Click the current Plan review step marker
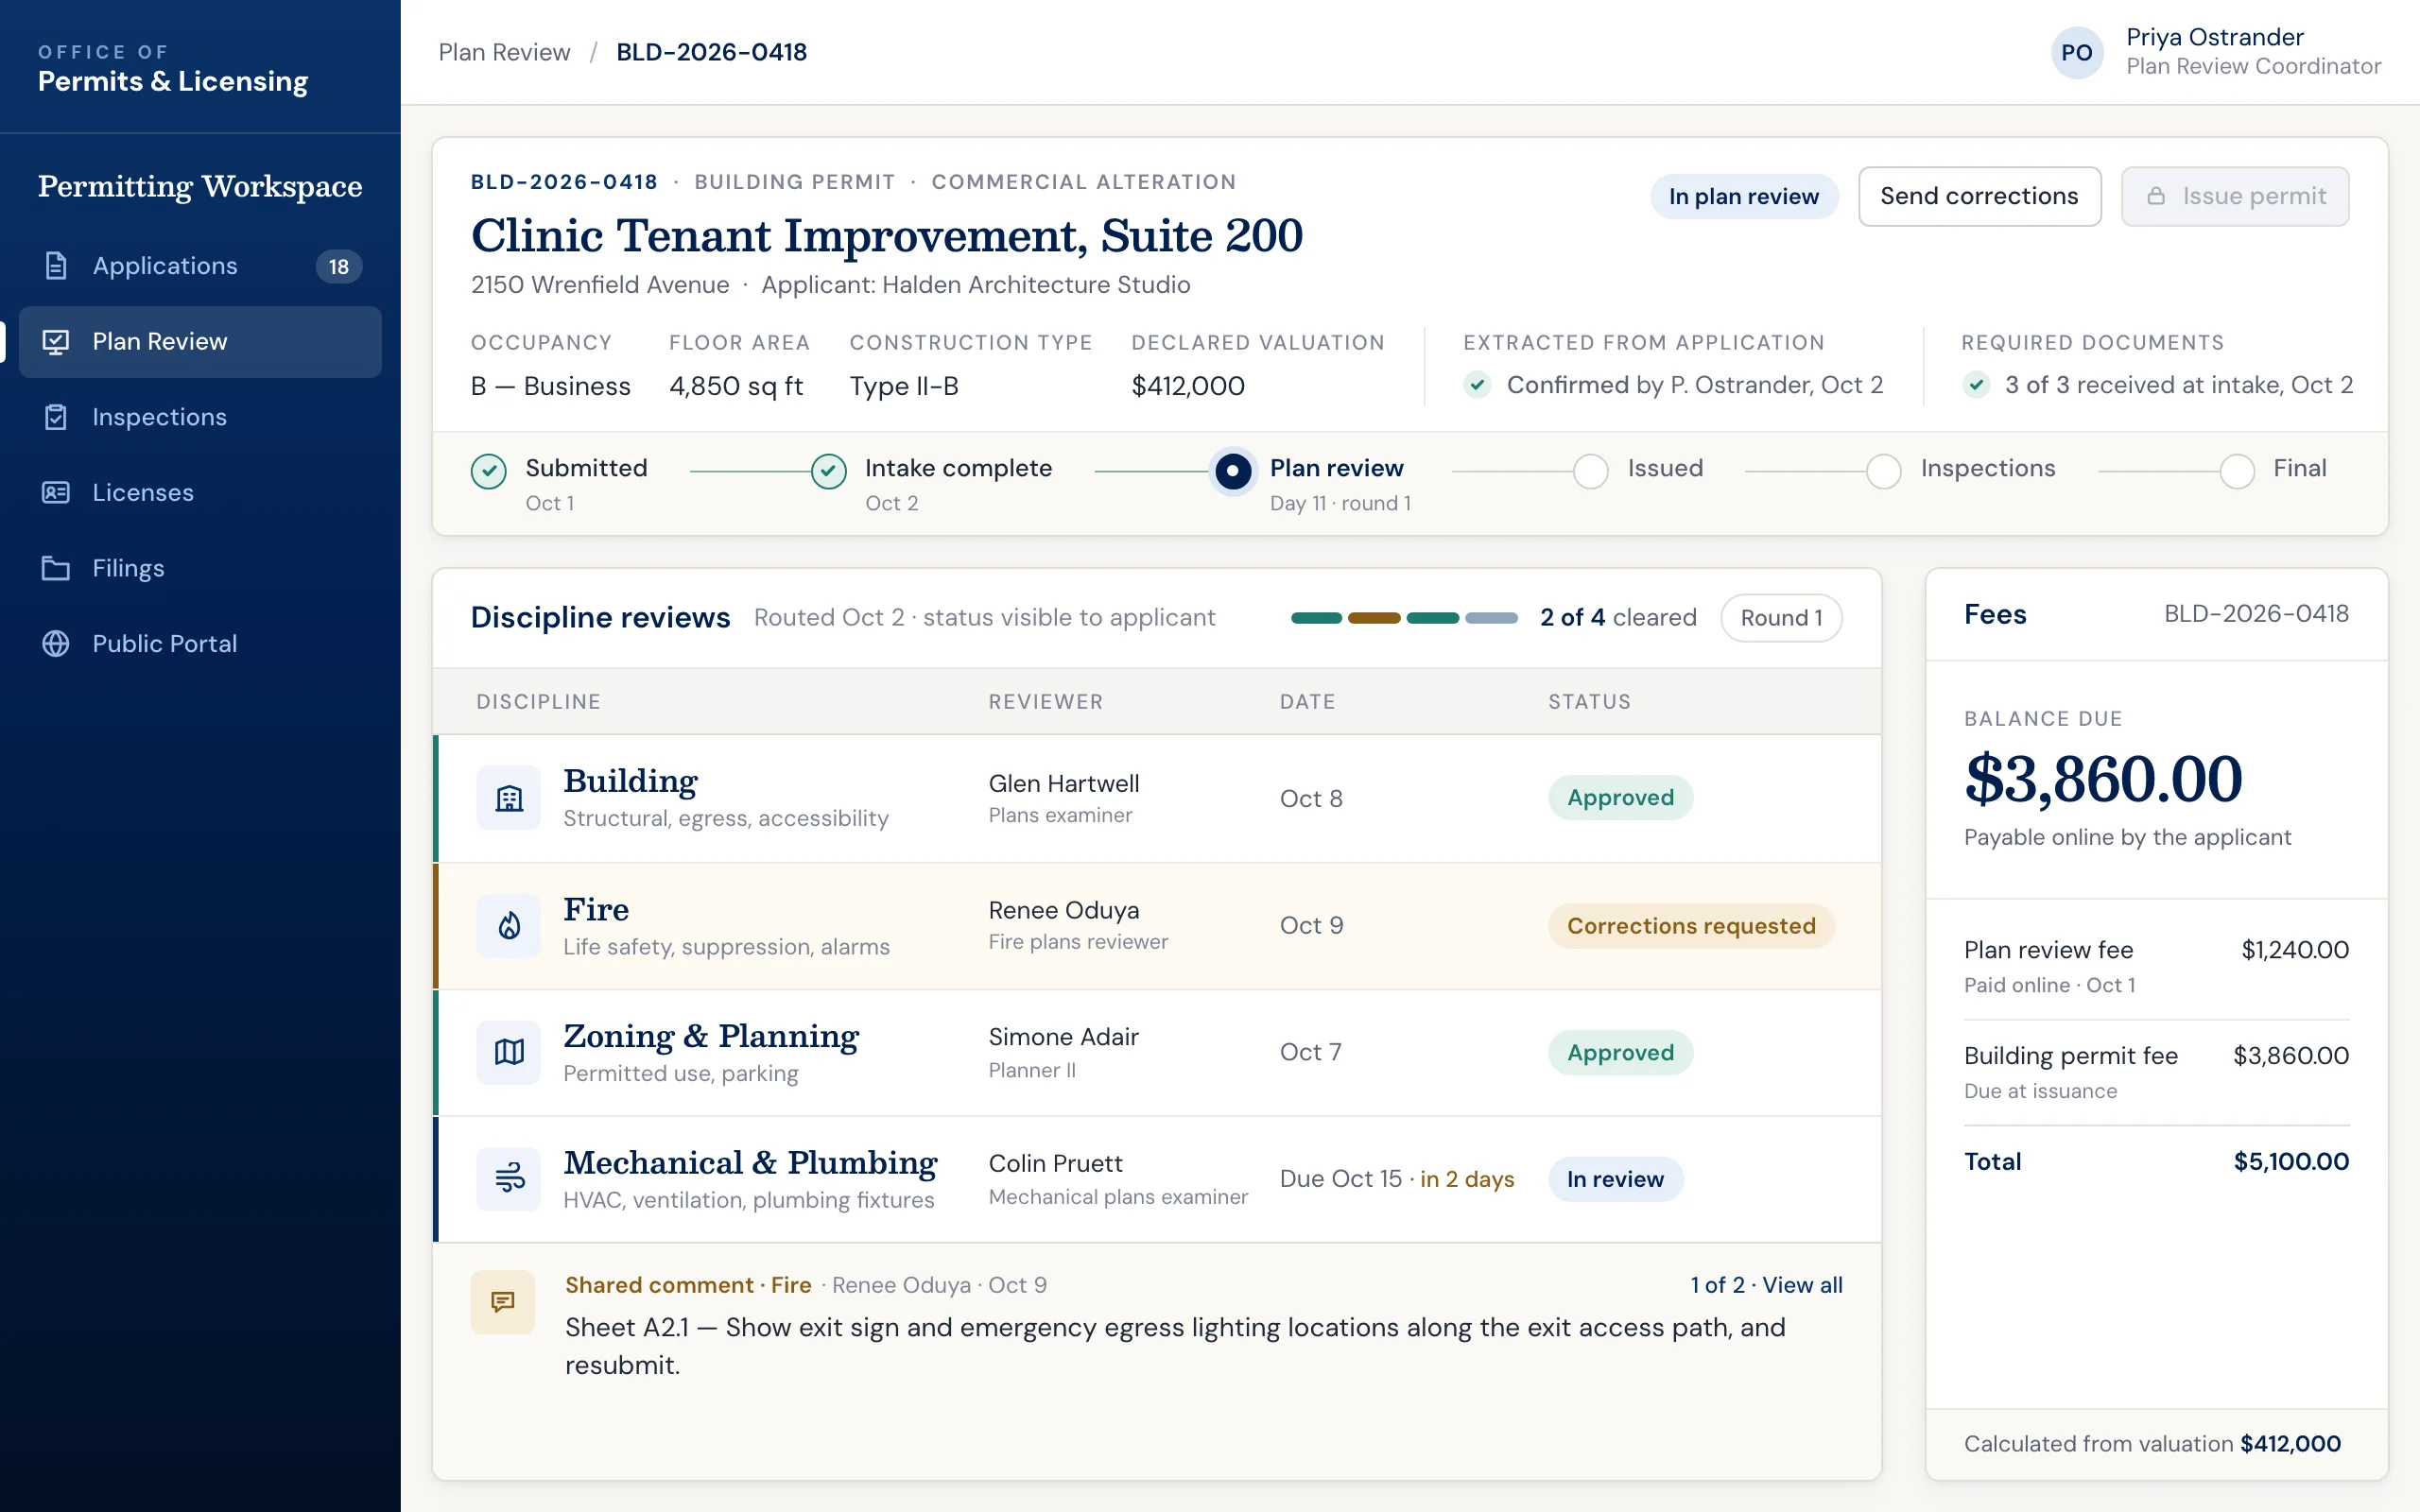This screenshot has width=2420, height=1512. 1233,471
